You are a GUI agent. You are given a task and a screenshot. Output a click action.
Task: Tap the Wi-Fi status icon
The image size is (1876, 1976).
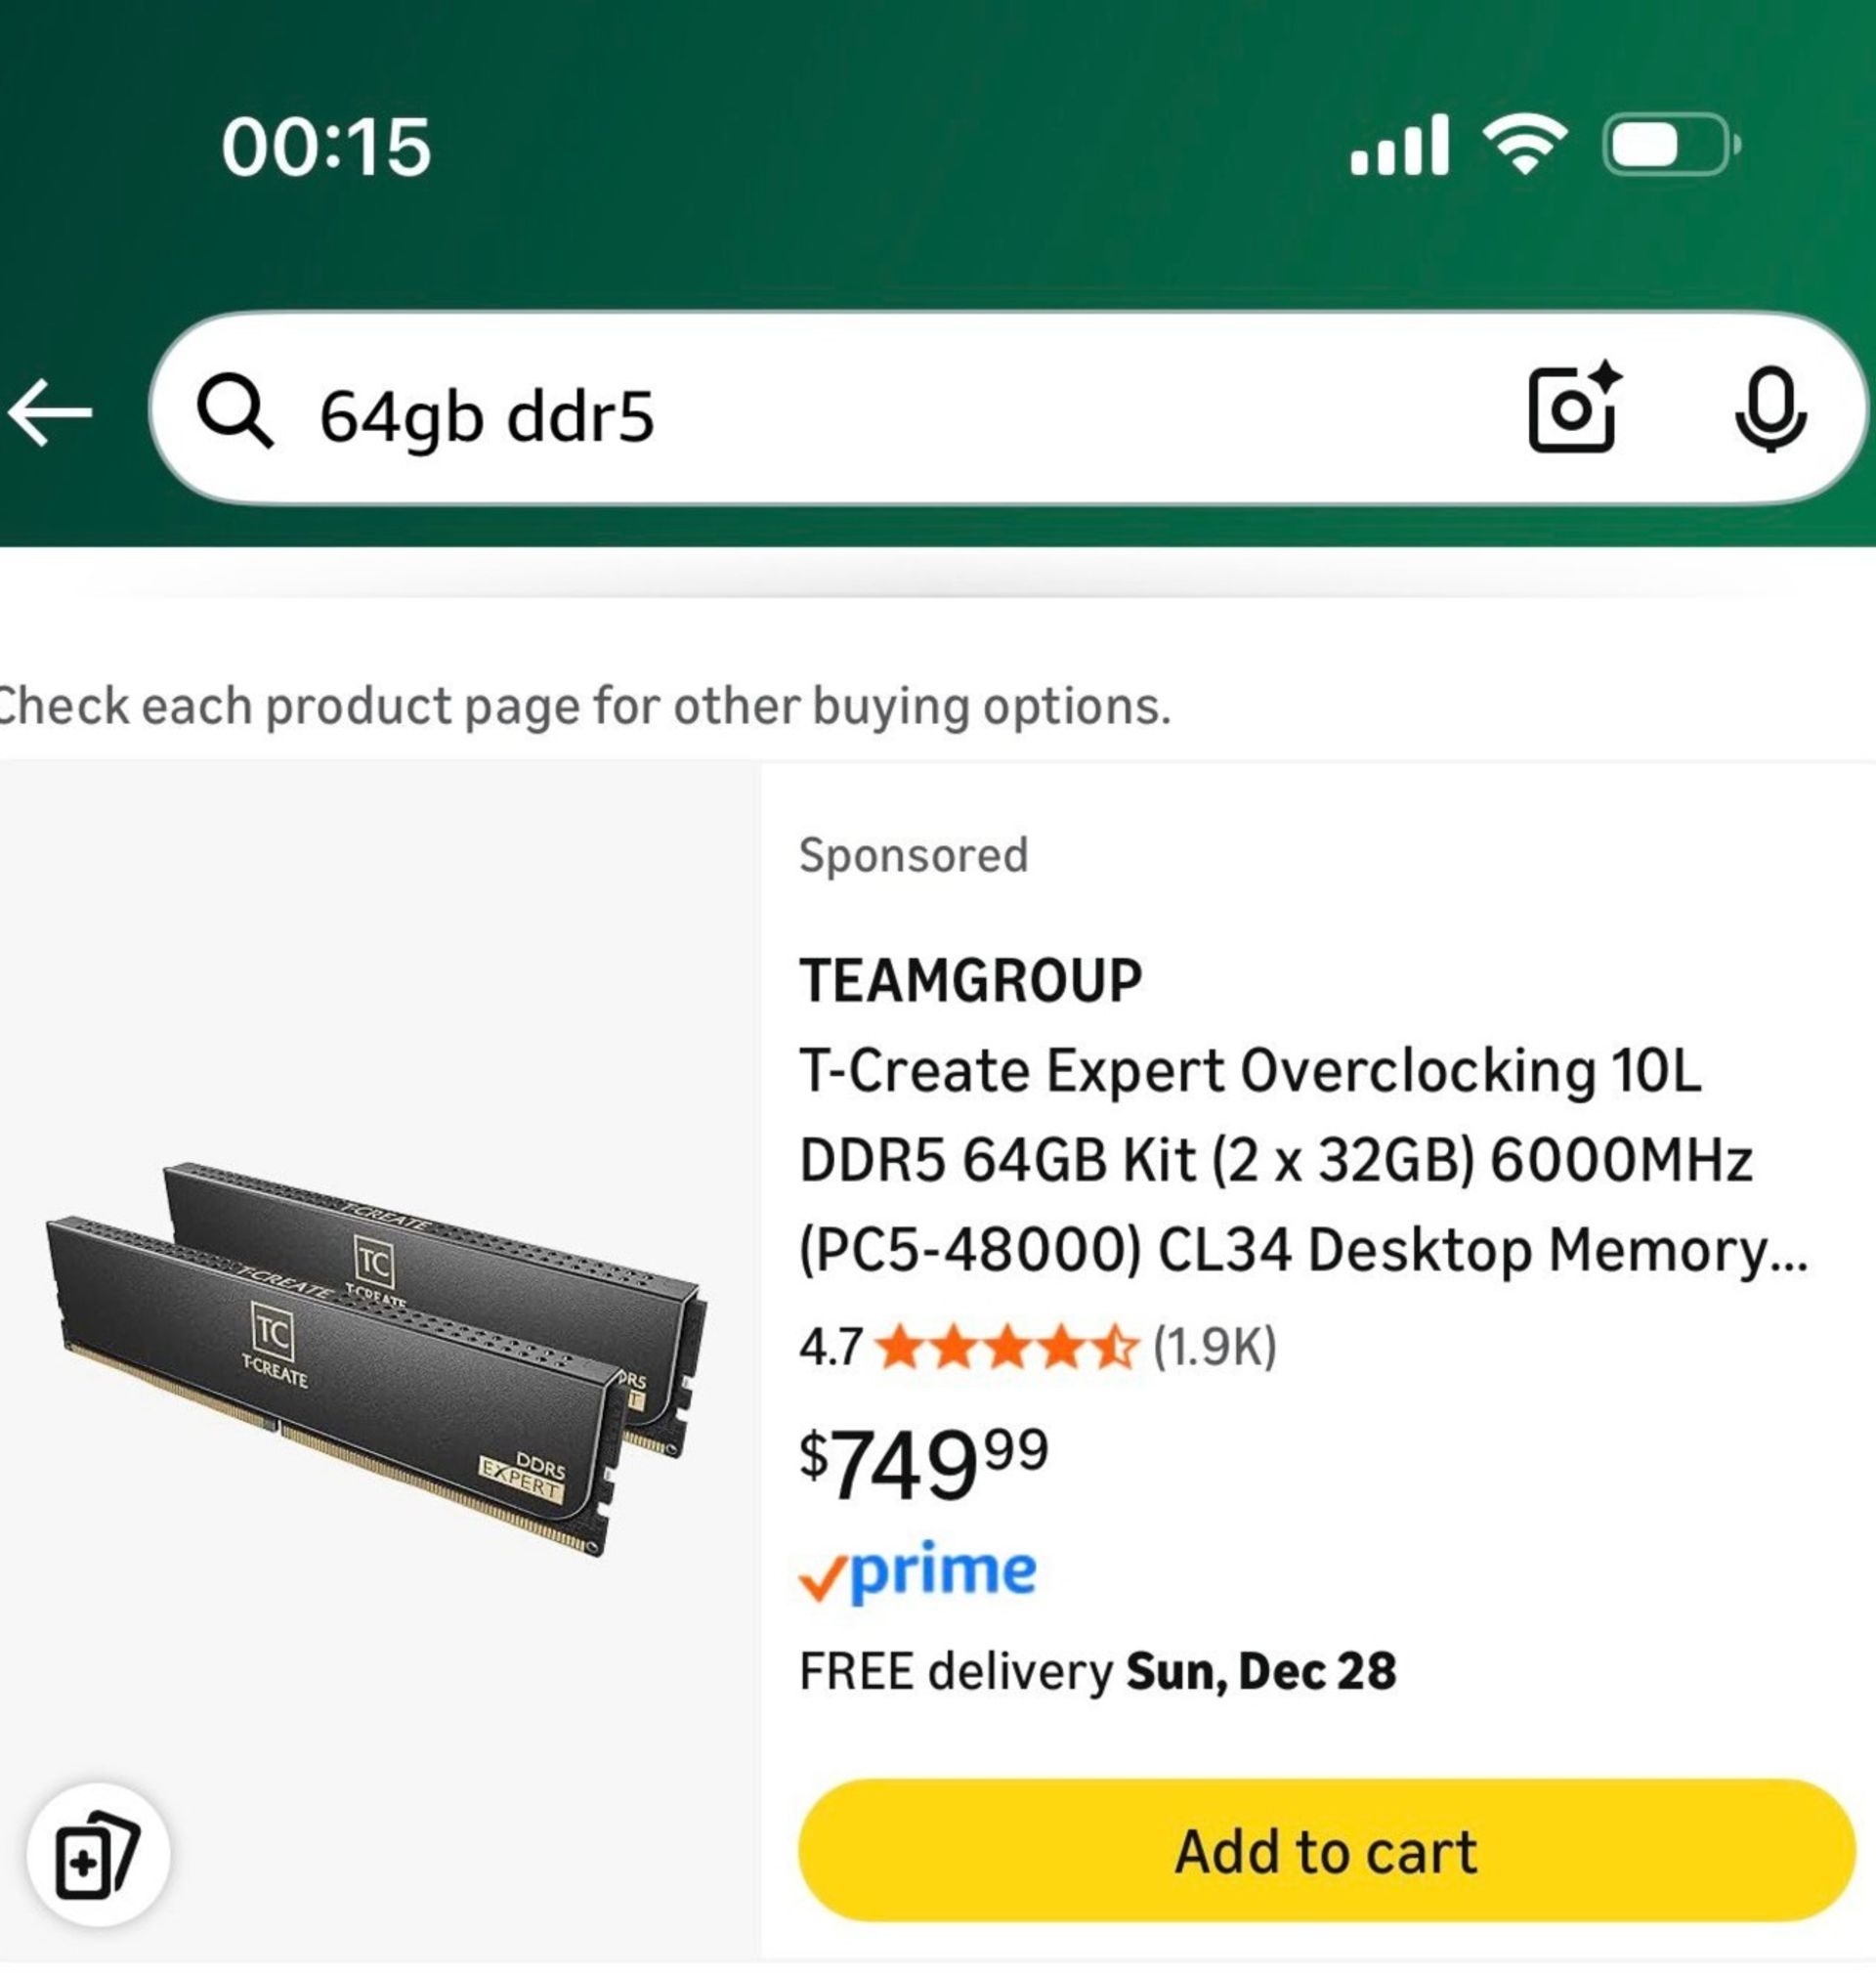tap(1524, 146)
